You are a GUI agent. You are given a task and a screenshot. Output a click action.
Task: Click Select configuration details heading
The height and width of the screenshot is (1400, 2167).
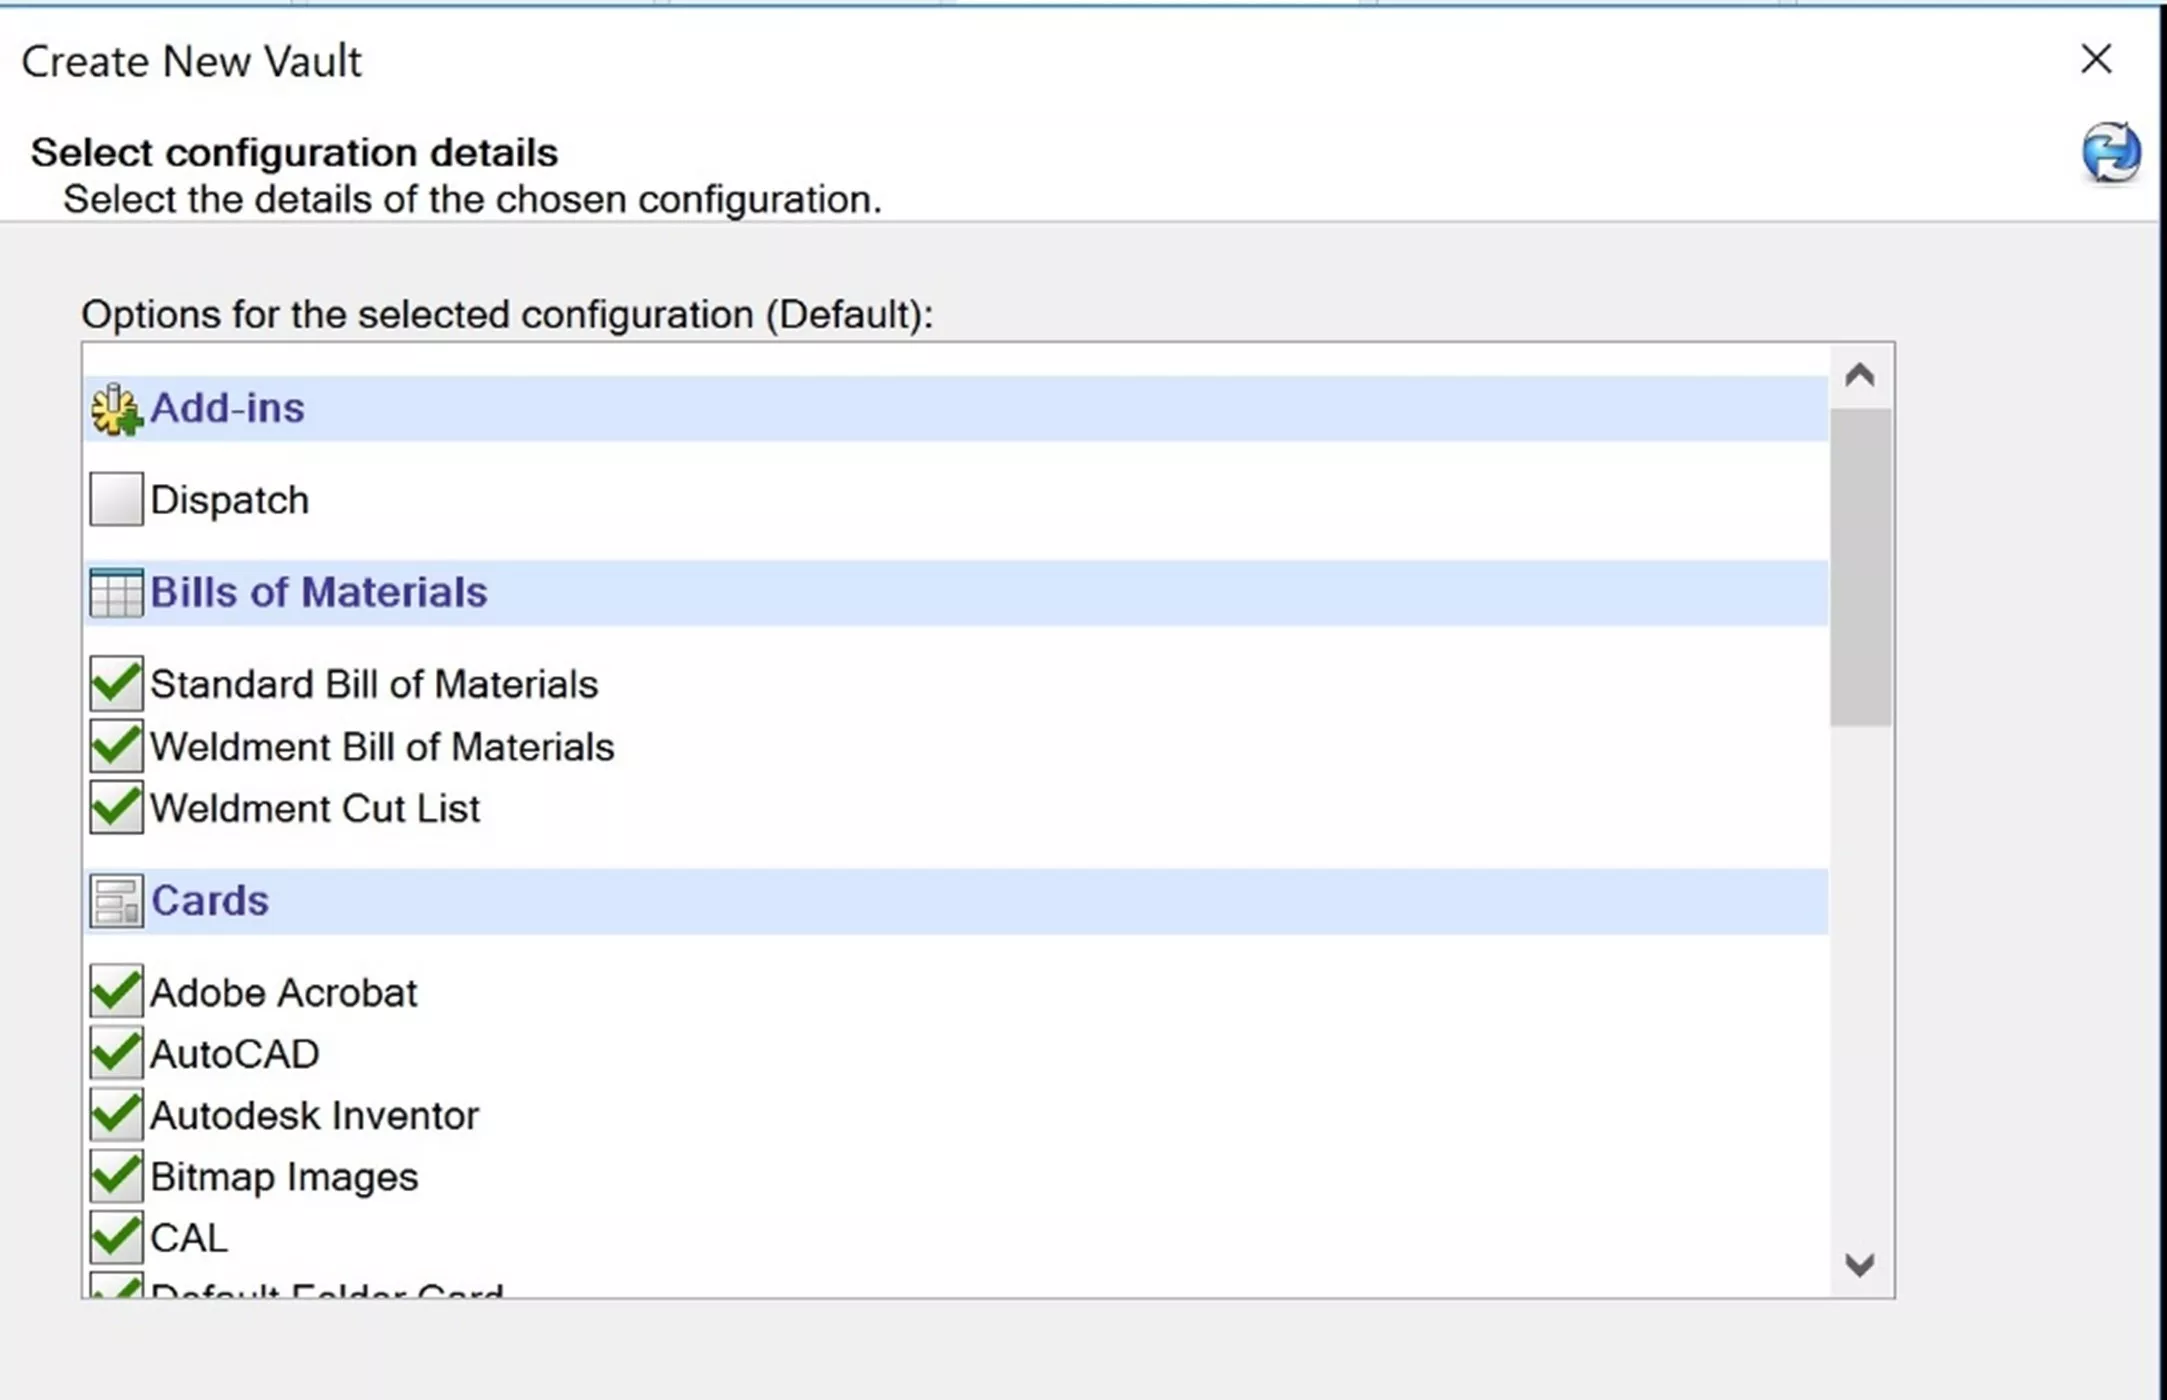[294, 150]
